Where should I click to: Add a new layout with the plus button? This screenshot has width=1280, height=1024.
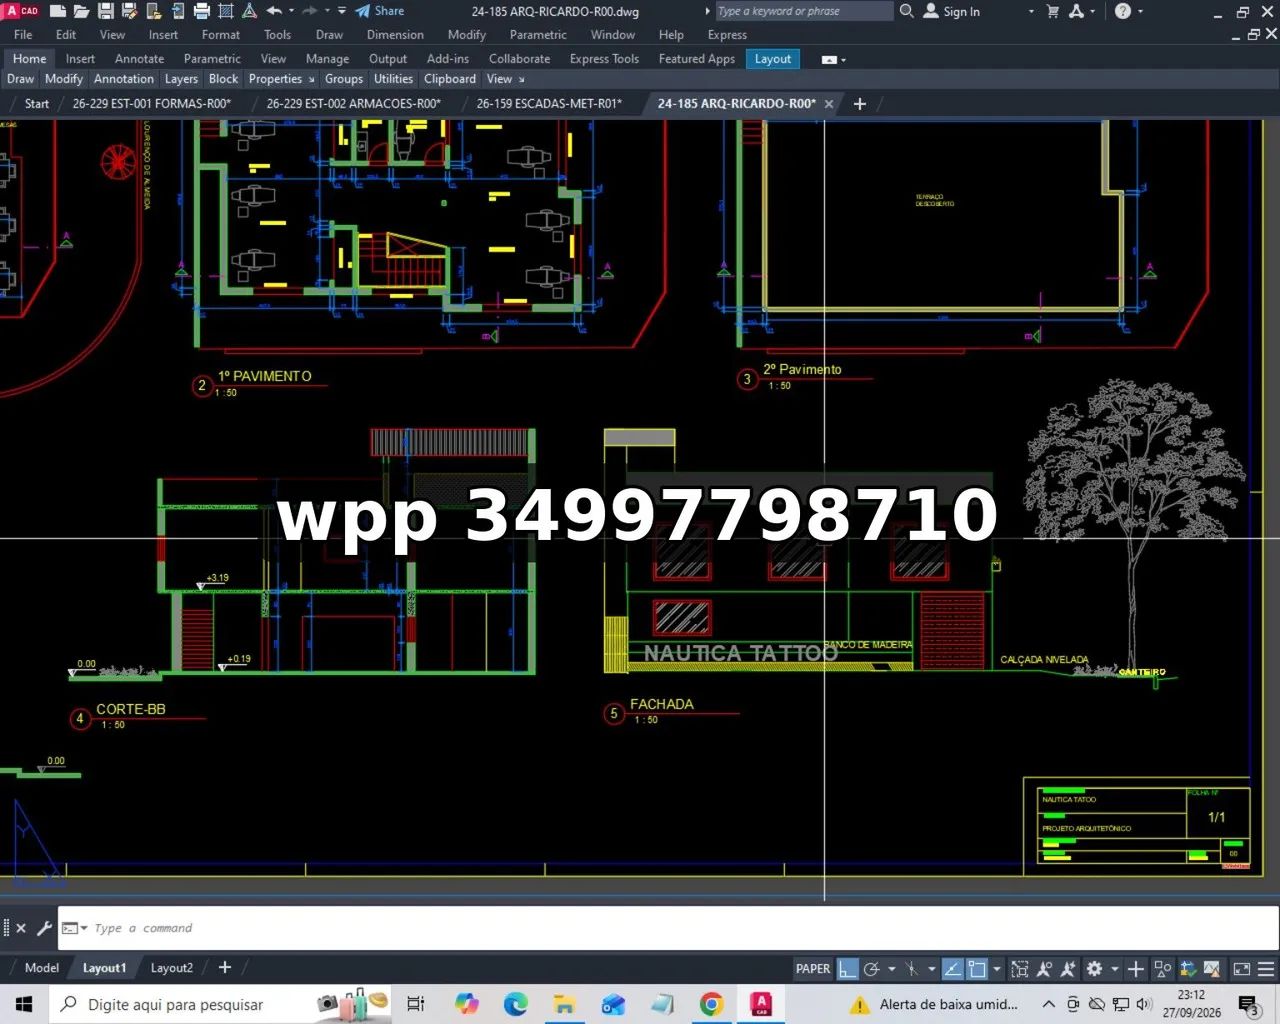tap(225, 968)
